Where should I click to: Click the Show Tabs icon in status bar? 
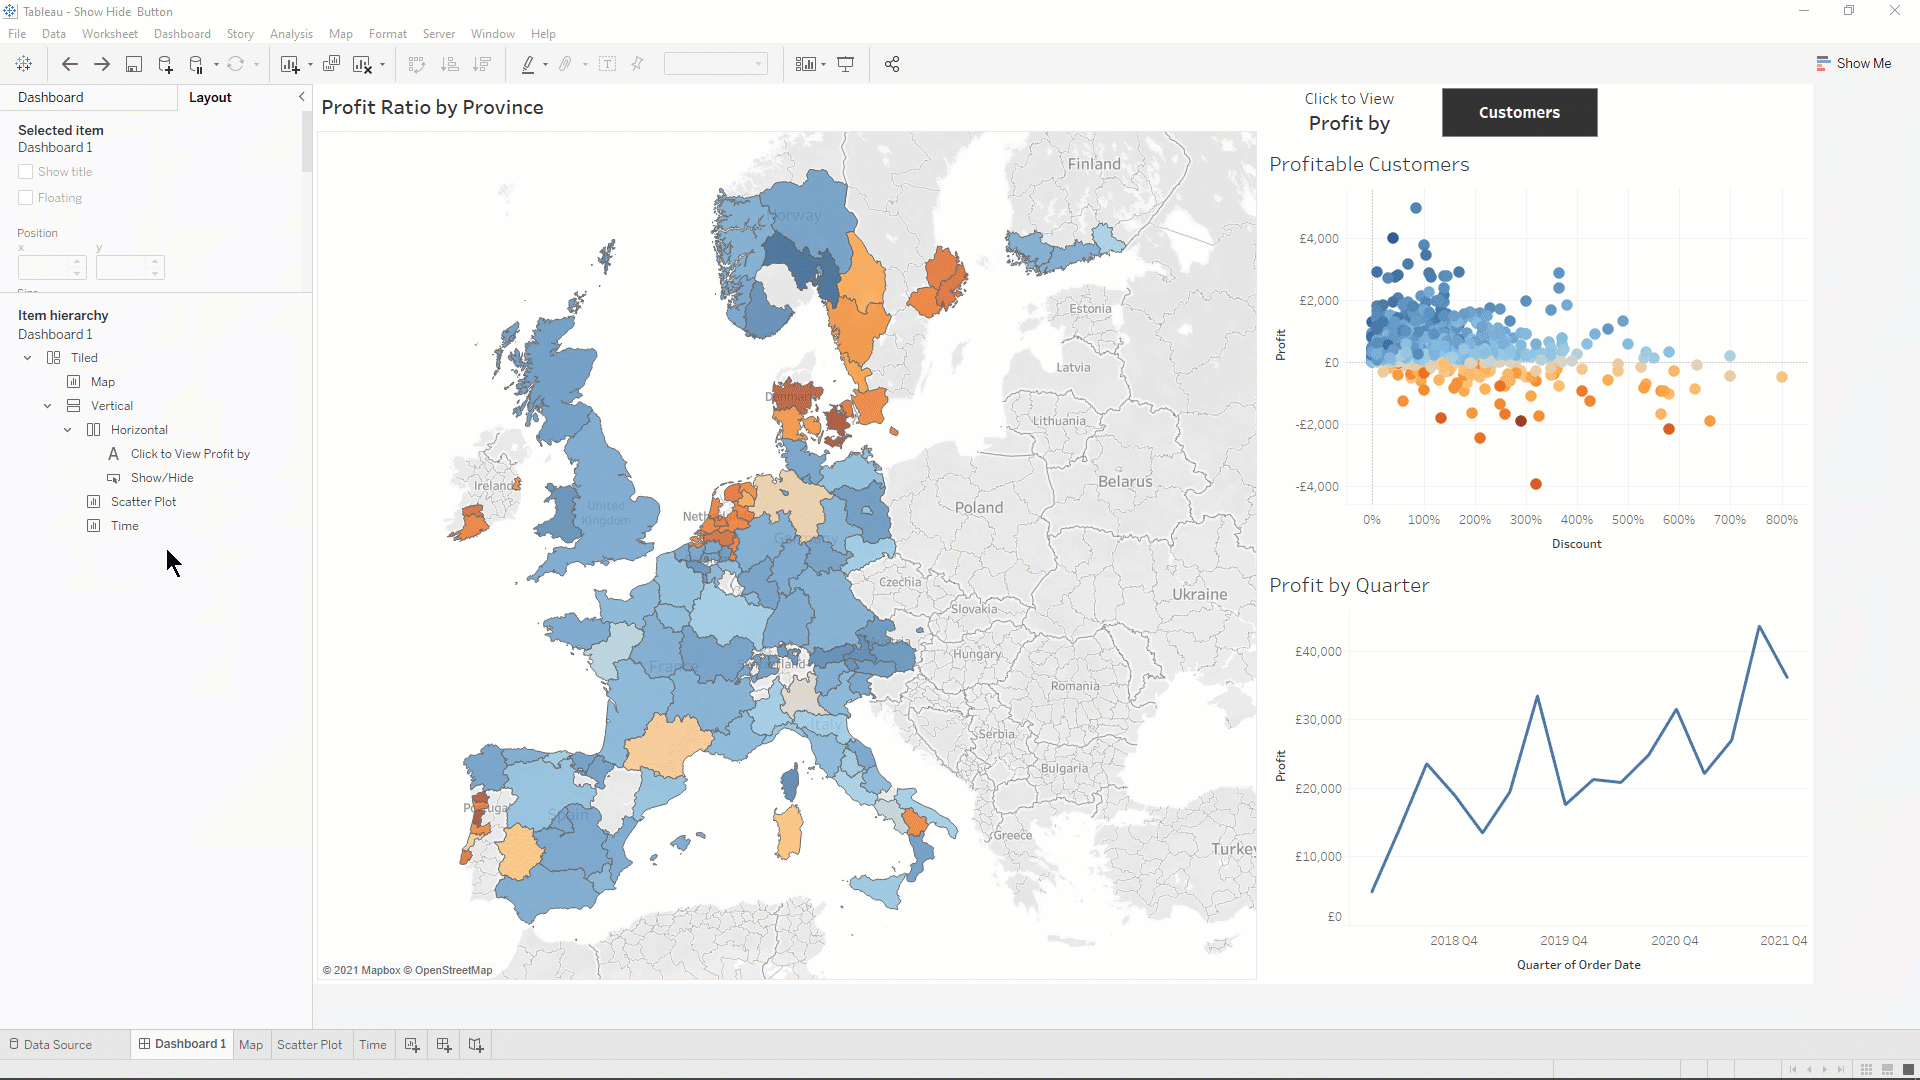(1908, 1070)
